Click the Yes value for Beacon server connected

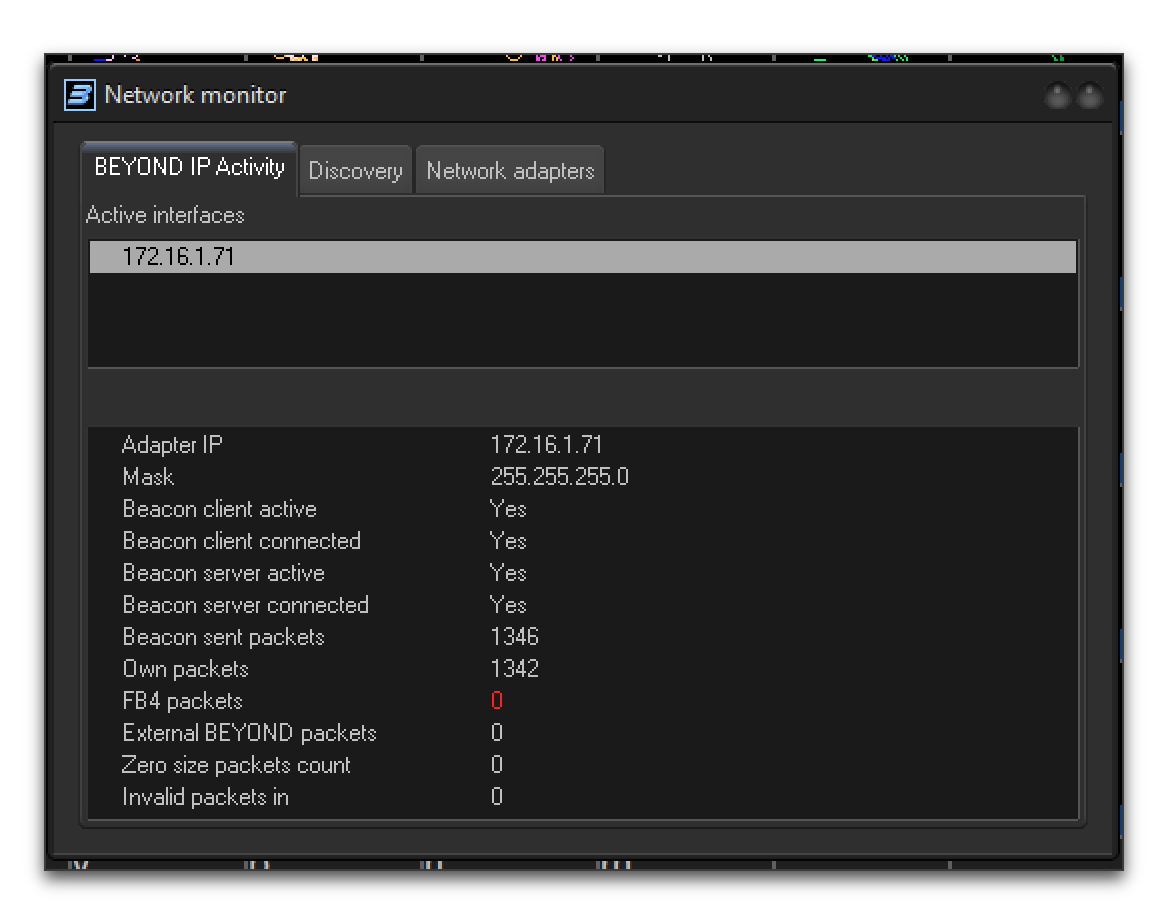click(x=508, y=605)
